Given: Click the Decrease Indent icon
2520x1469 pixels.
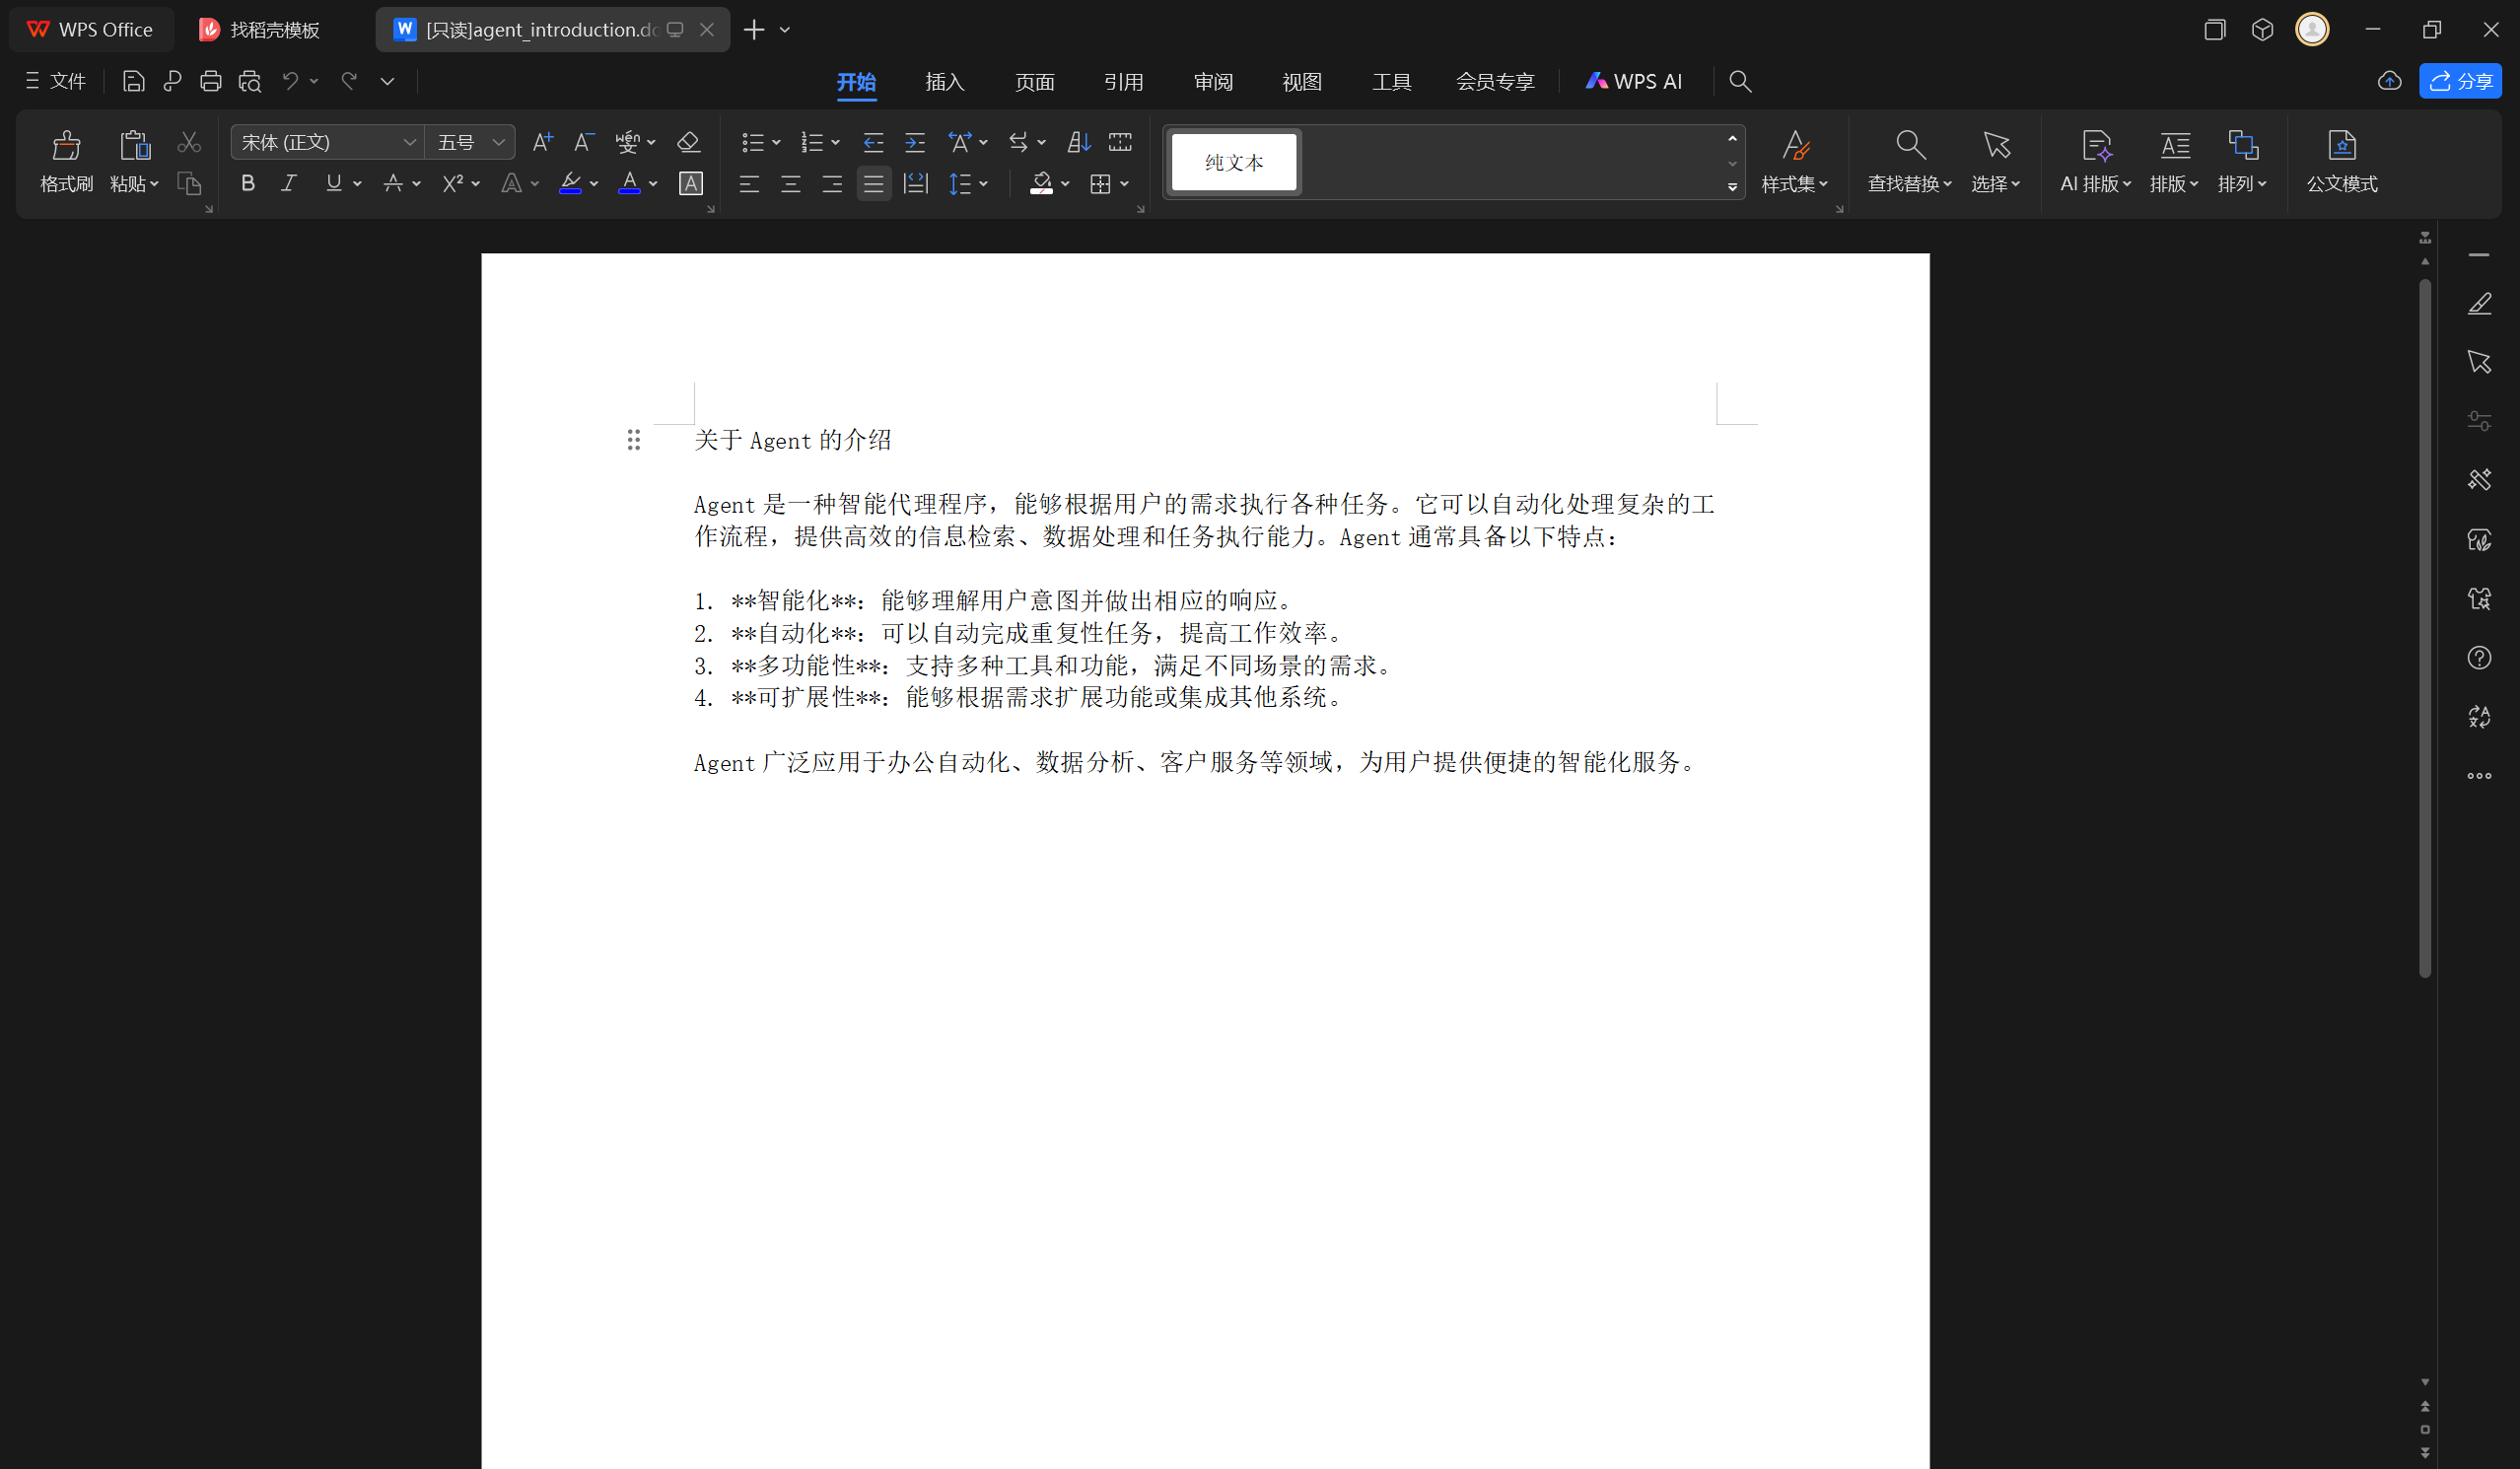Looking at the screenshot, I should click(873, 142).
